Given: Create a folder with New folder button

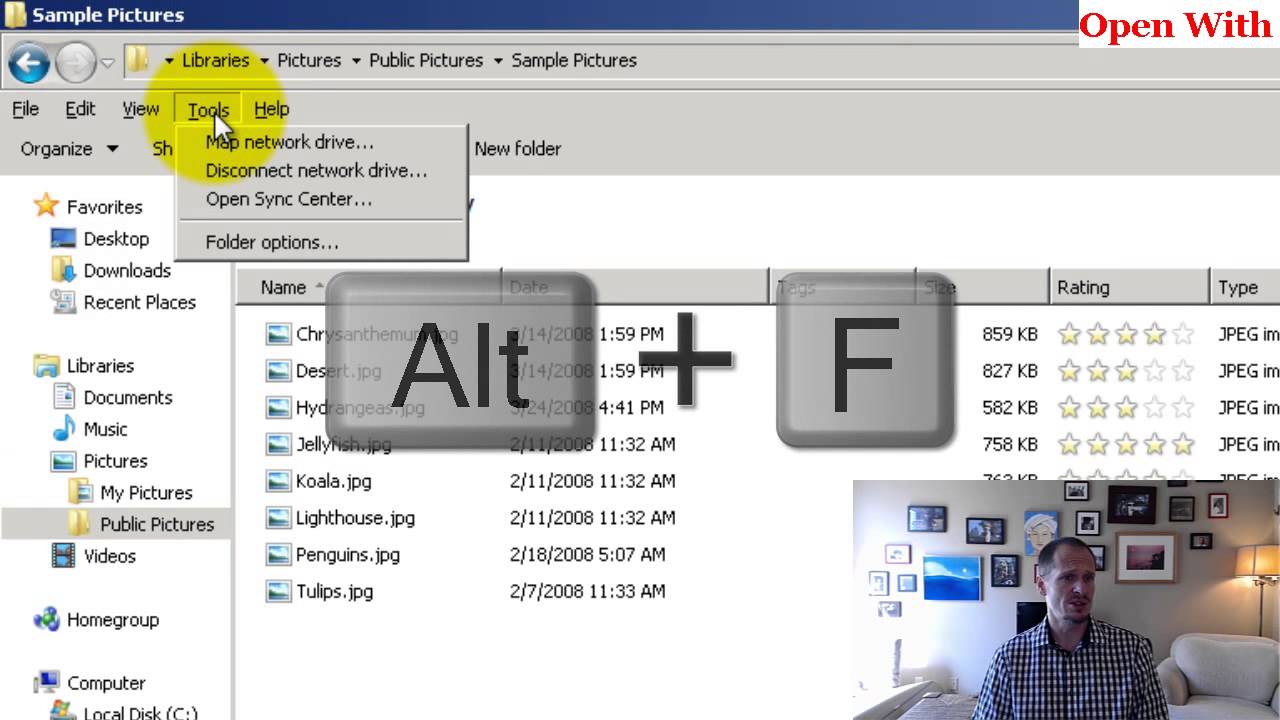Looking at the screenshot, I should pos(518,149).
